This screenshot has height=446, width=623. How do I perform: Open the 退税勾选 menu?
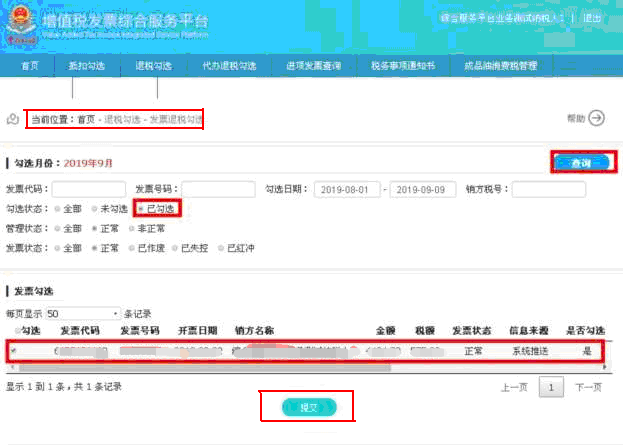[153, 66]
